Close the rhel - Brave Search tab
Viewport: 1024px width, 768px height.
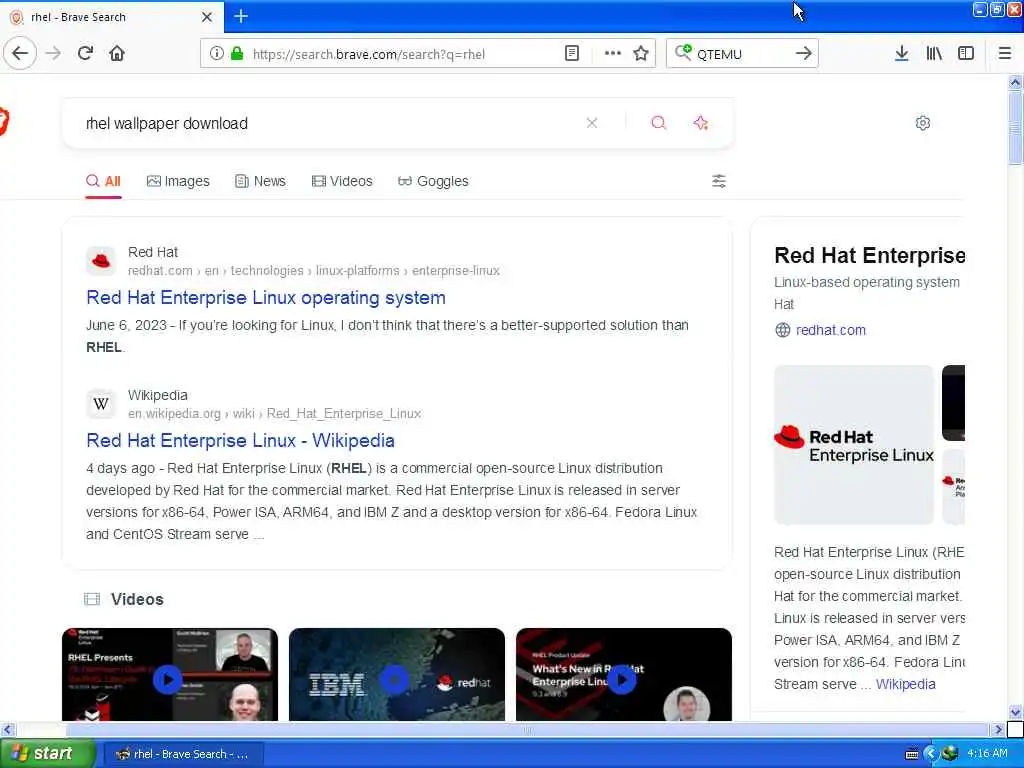pos(207,17)
